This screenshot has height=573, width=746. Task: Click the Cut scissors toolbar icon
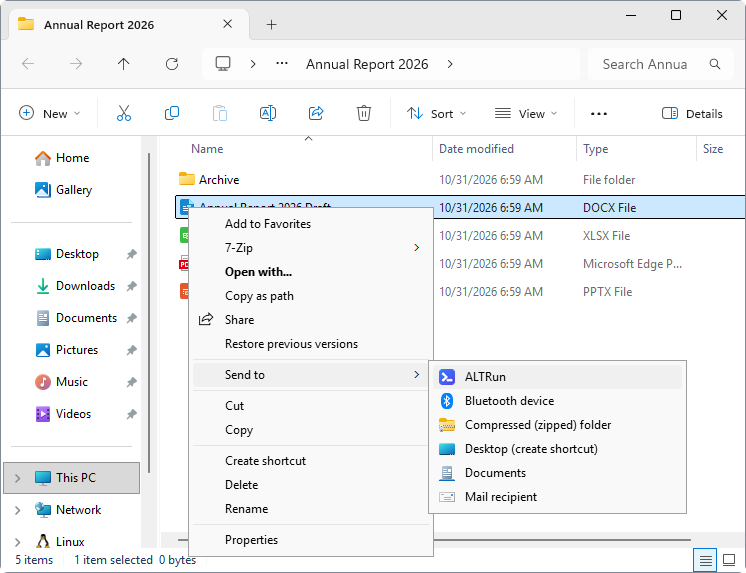[124, 113]
